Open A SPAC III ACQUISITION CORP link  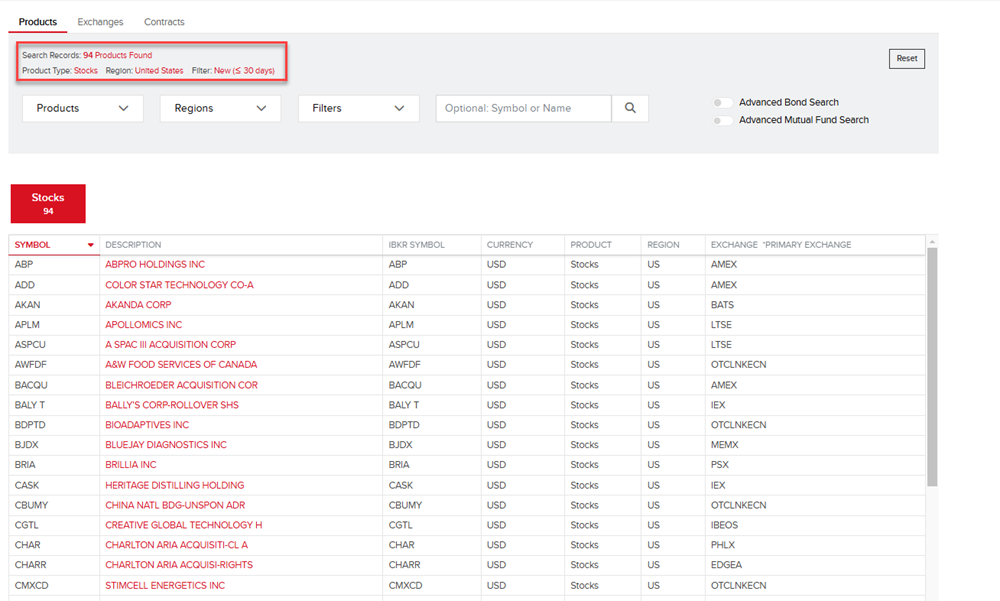[x=170, y=345]
